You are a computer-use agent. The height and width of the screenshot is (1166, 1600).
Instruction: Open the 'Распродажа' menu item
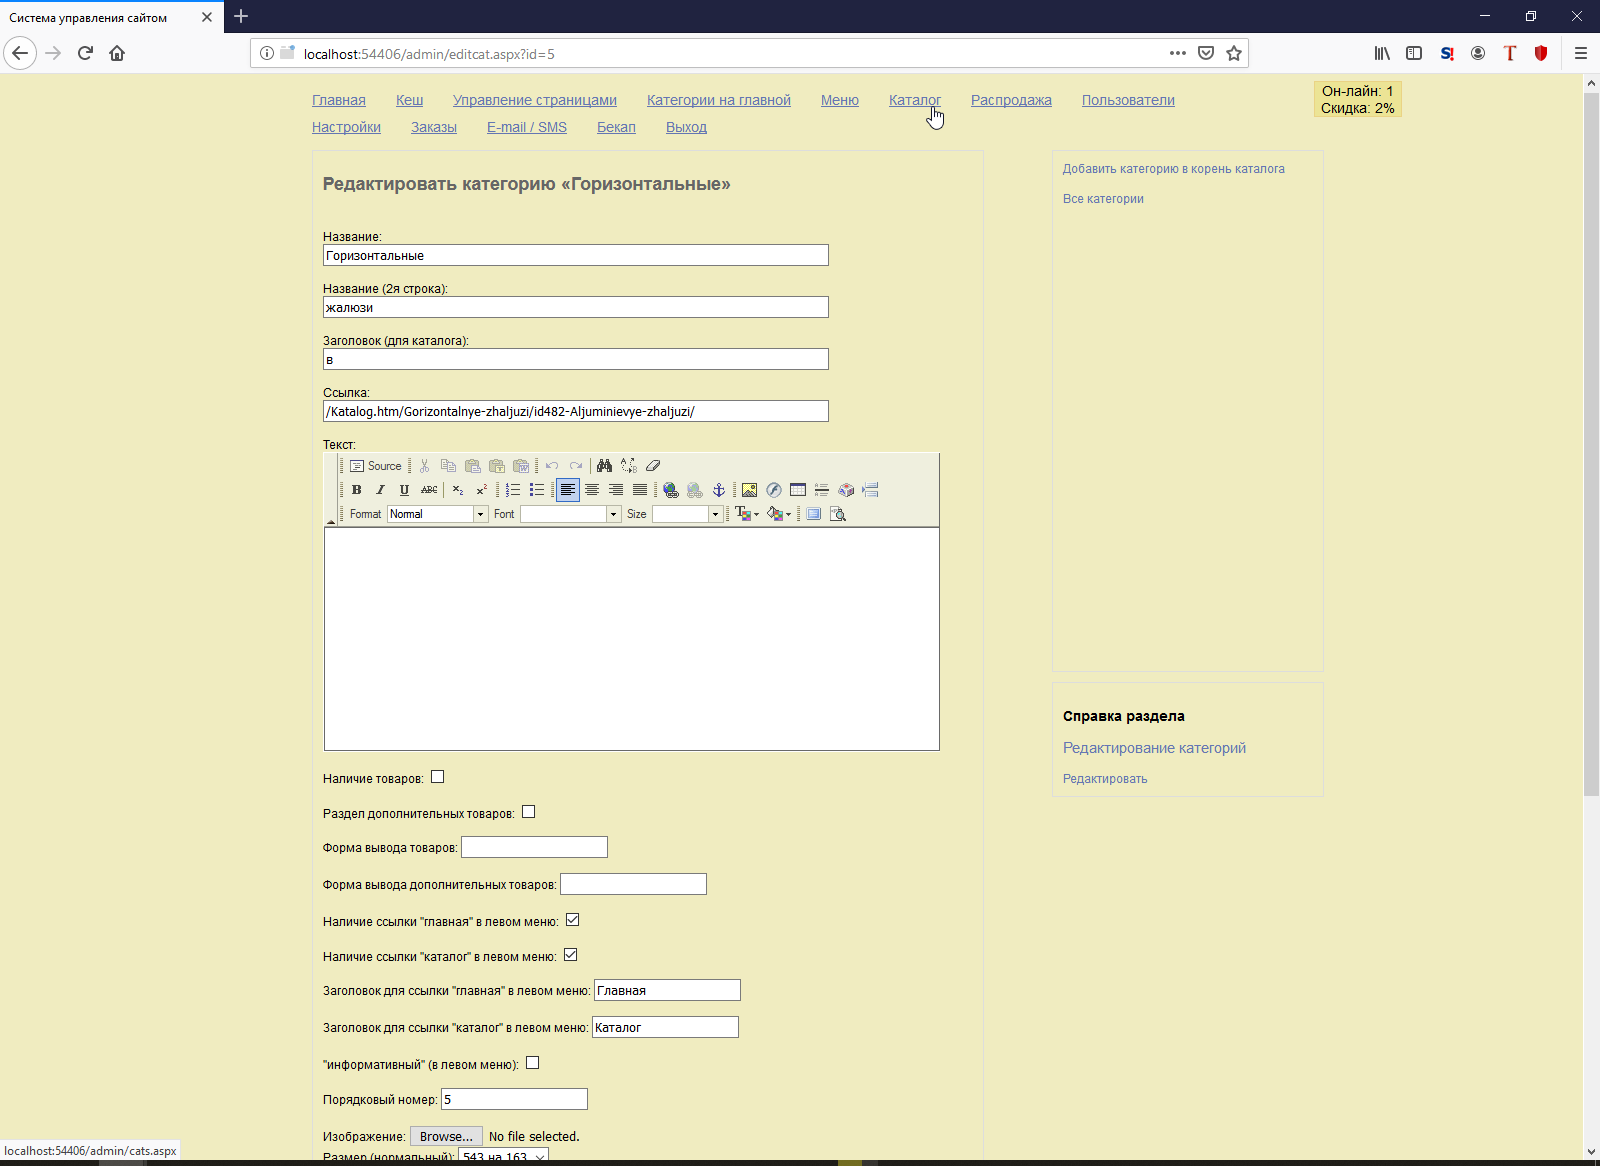coord(1011,100)
